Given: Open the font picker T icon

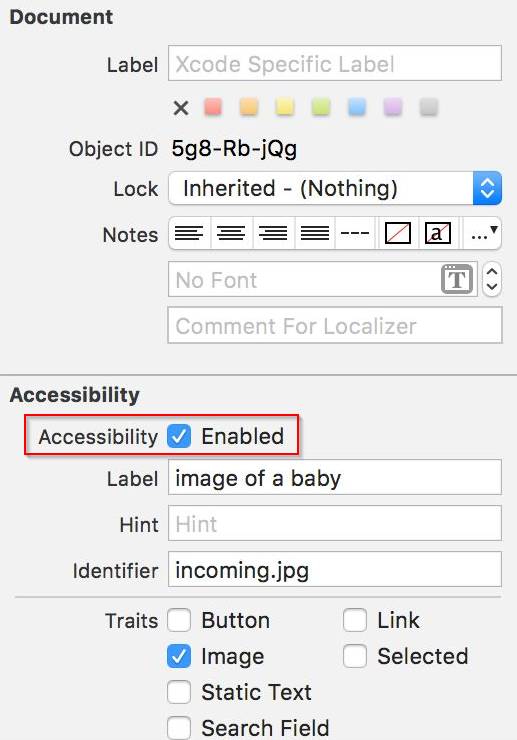Looking at the screenshot, I should click(457, 279).
